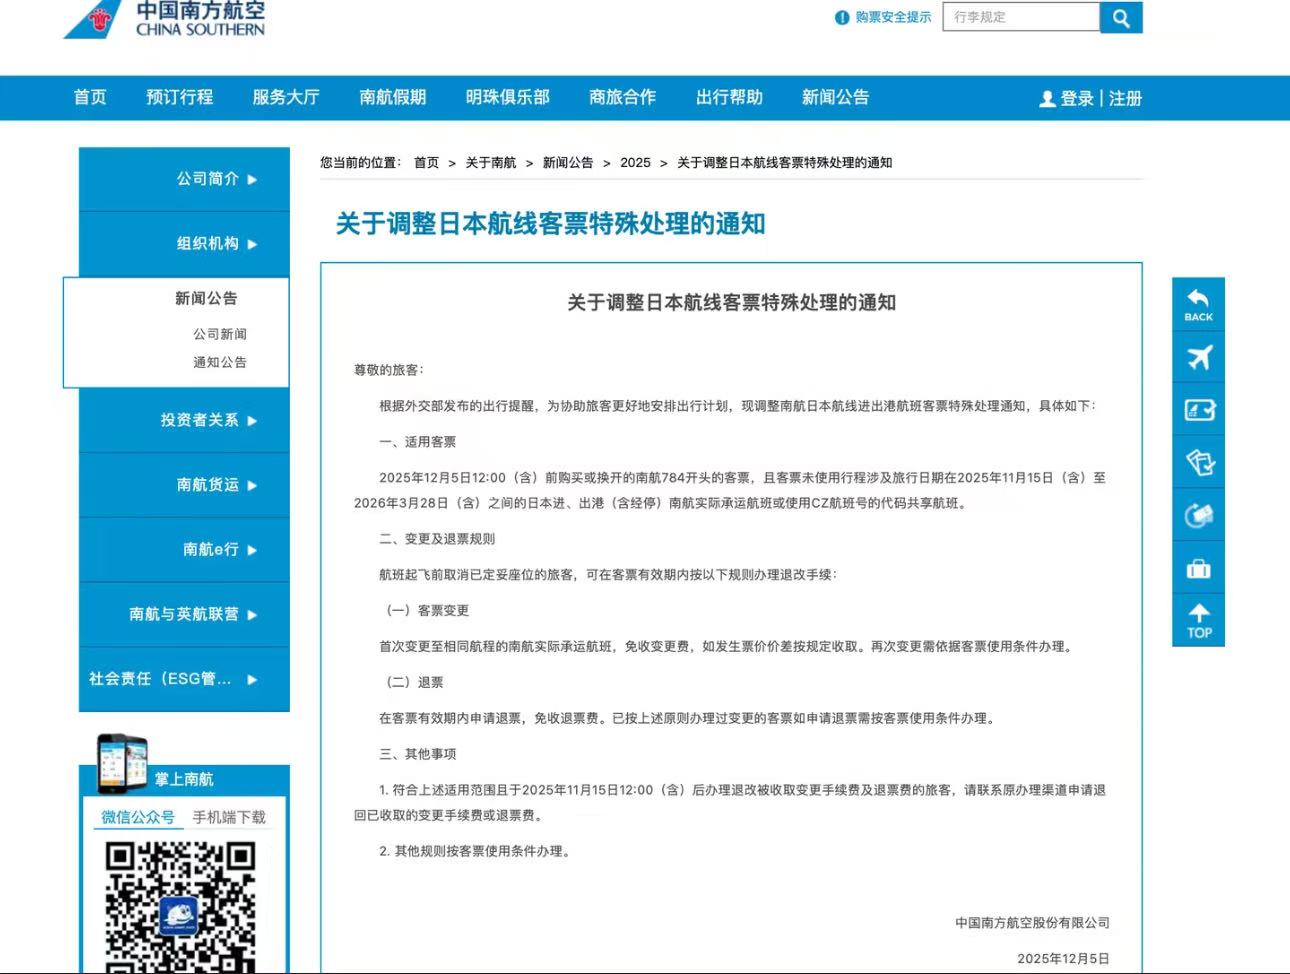1290x974 pixels.
Task: Open the 购票安全提示 link
Action: (x=892, y=17)
